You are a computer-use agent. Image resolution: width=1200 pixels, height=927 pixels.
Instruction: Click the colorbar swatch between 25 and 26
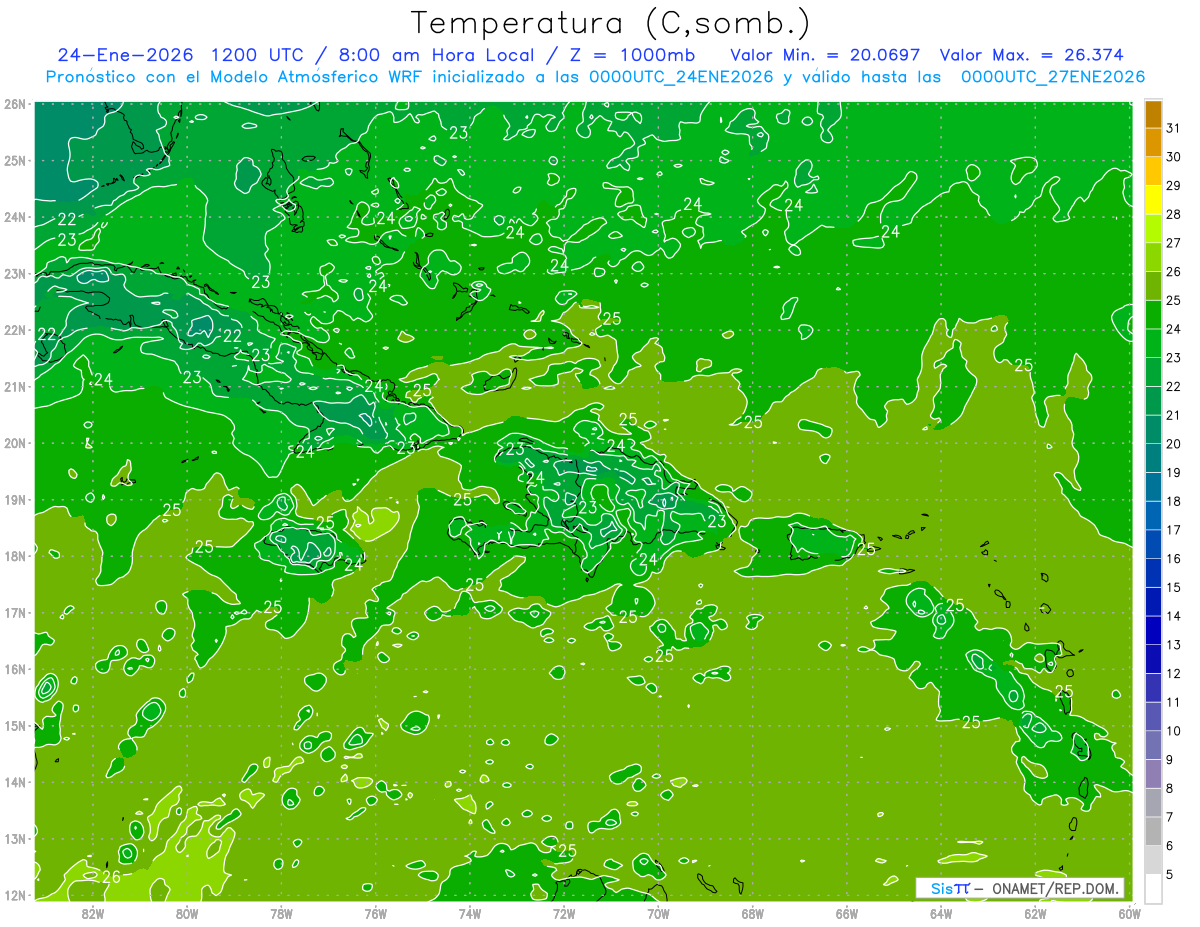[1153, 286]
